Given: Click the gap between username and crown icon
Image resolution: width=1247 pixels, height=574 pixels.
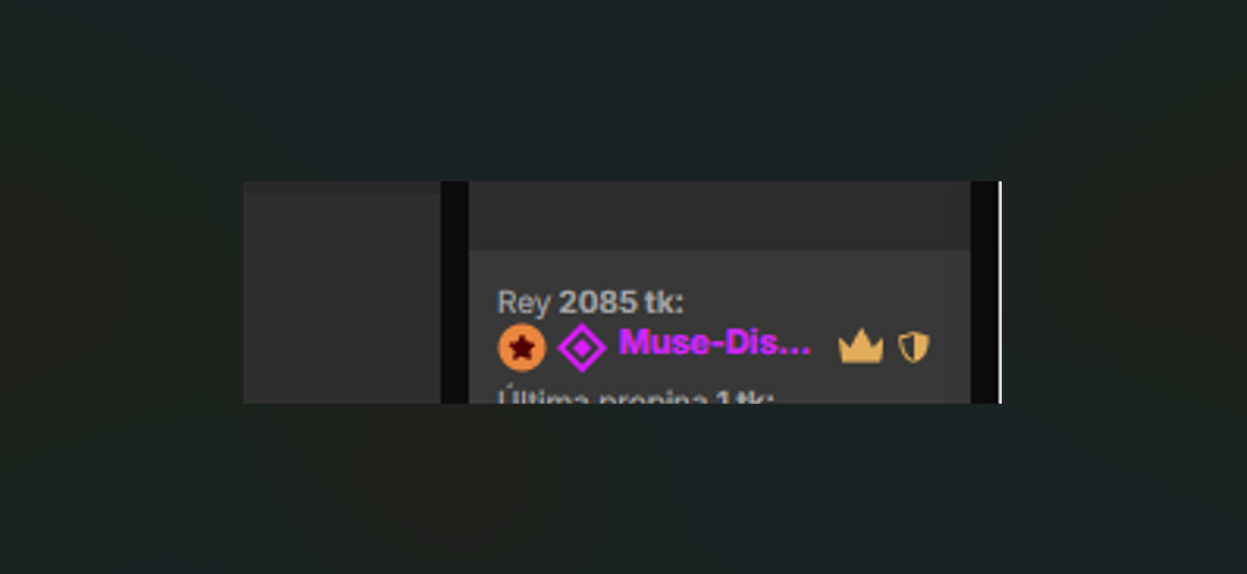Looking at the screenshot, I should 825,347.
